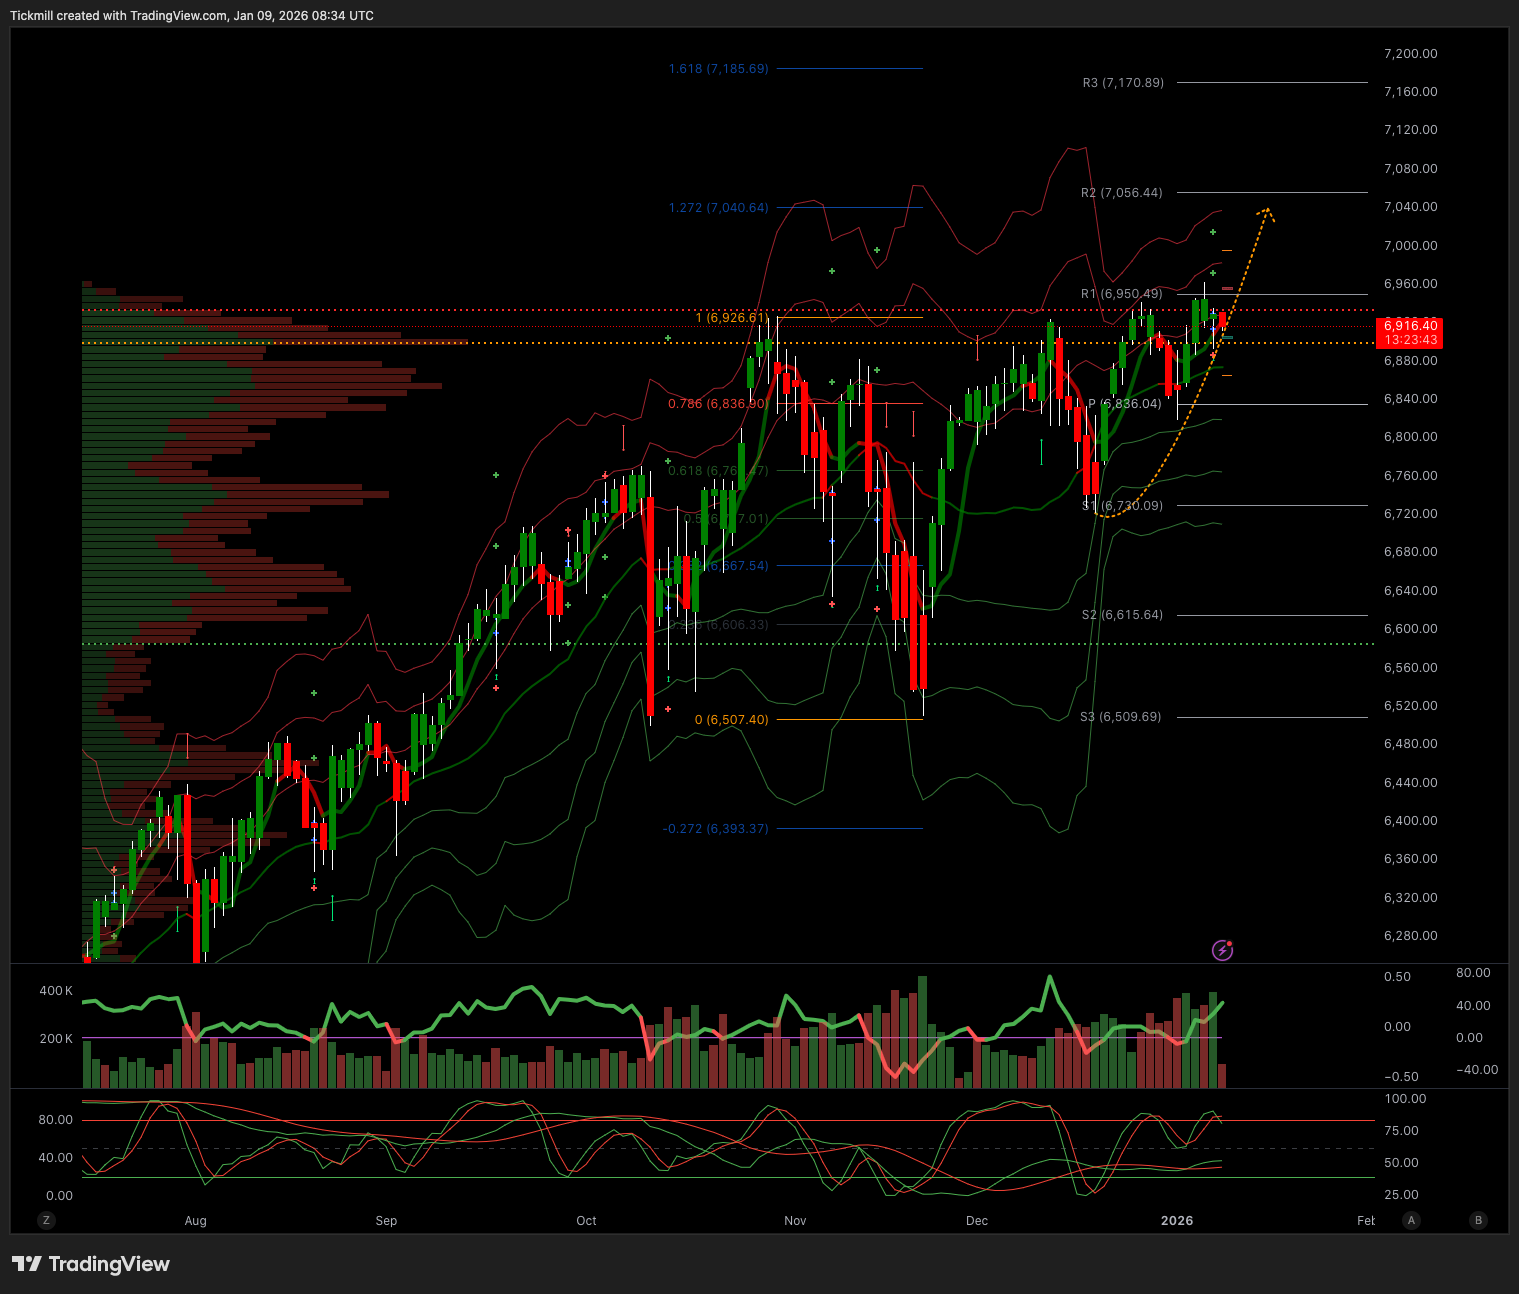Click the Nov label on time axis
The height and width of the screenshot is (1294, 1519).
795,1221
